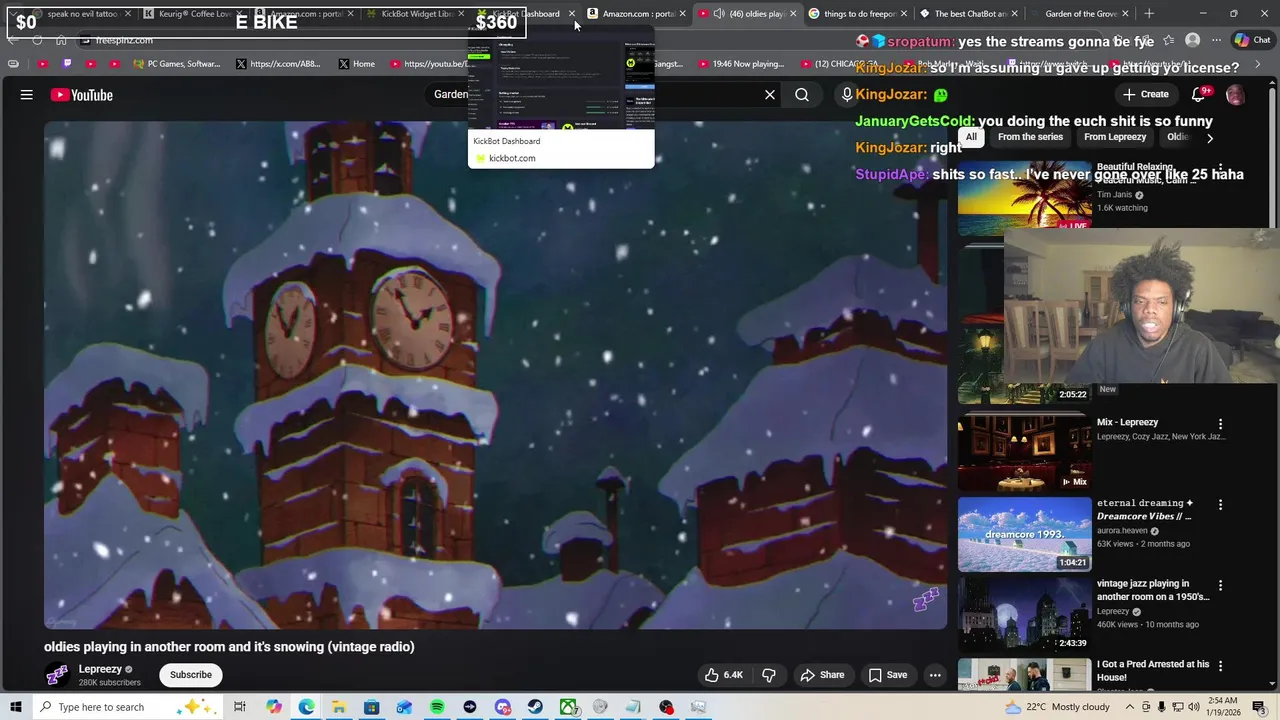
Task: Click the video title 'oldies playing in another room'
Action: [x=229, y=647]
